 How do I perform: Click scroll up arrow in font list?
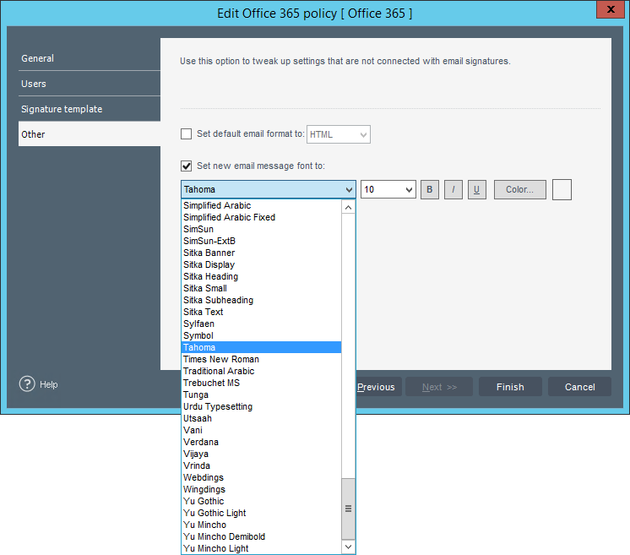pyautogui.click(x=348, y=207)
